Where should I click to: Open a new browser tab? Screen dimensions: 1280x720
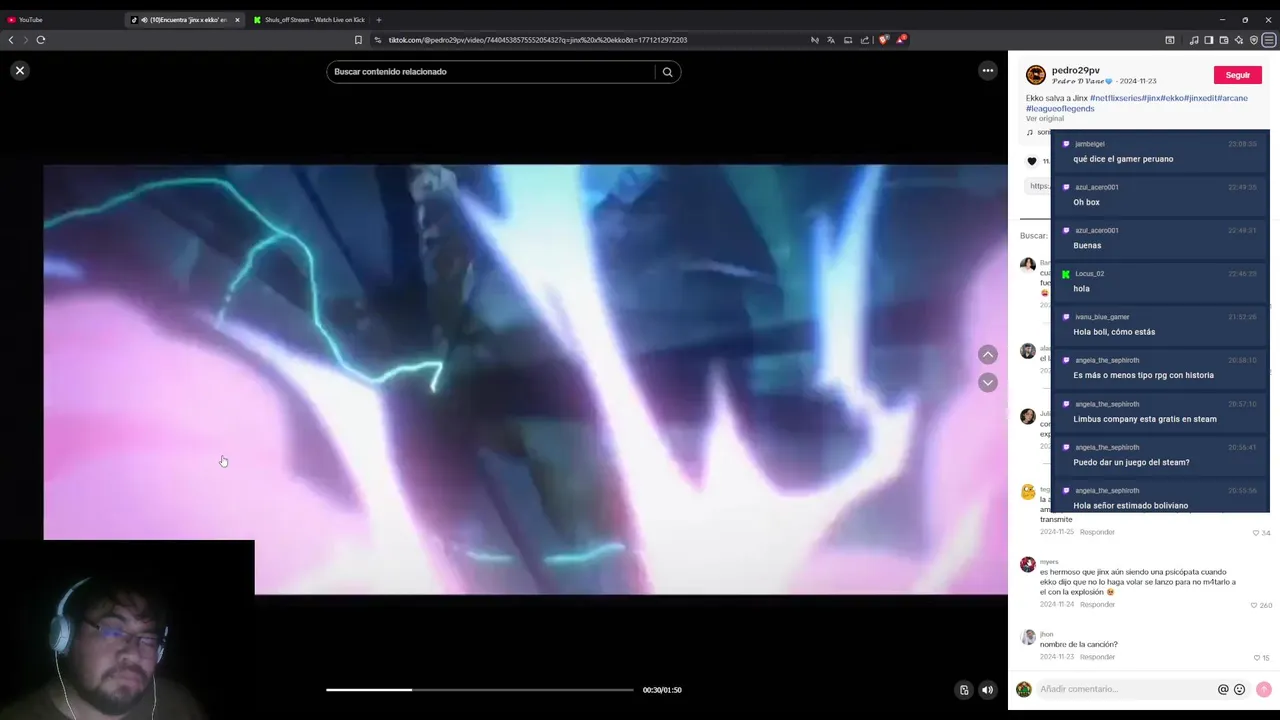pyautogui.click(x=378, y=20)
